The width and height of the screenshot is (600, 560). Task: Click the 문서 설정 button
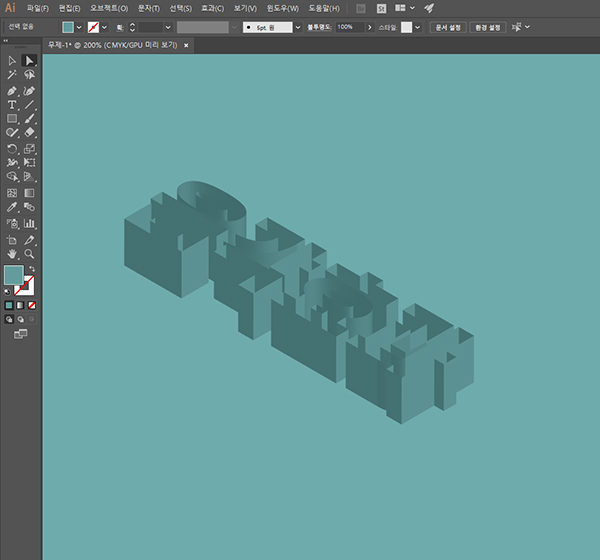click(448, 28)
